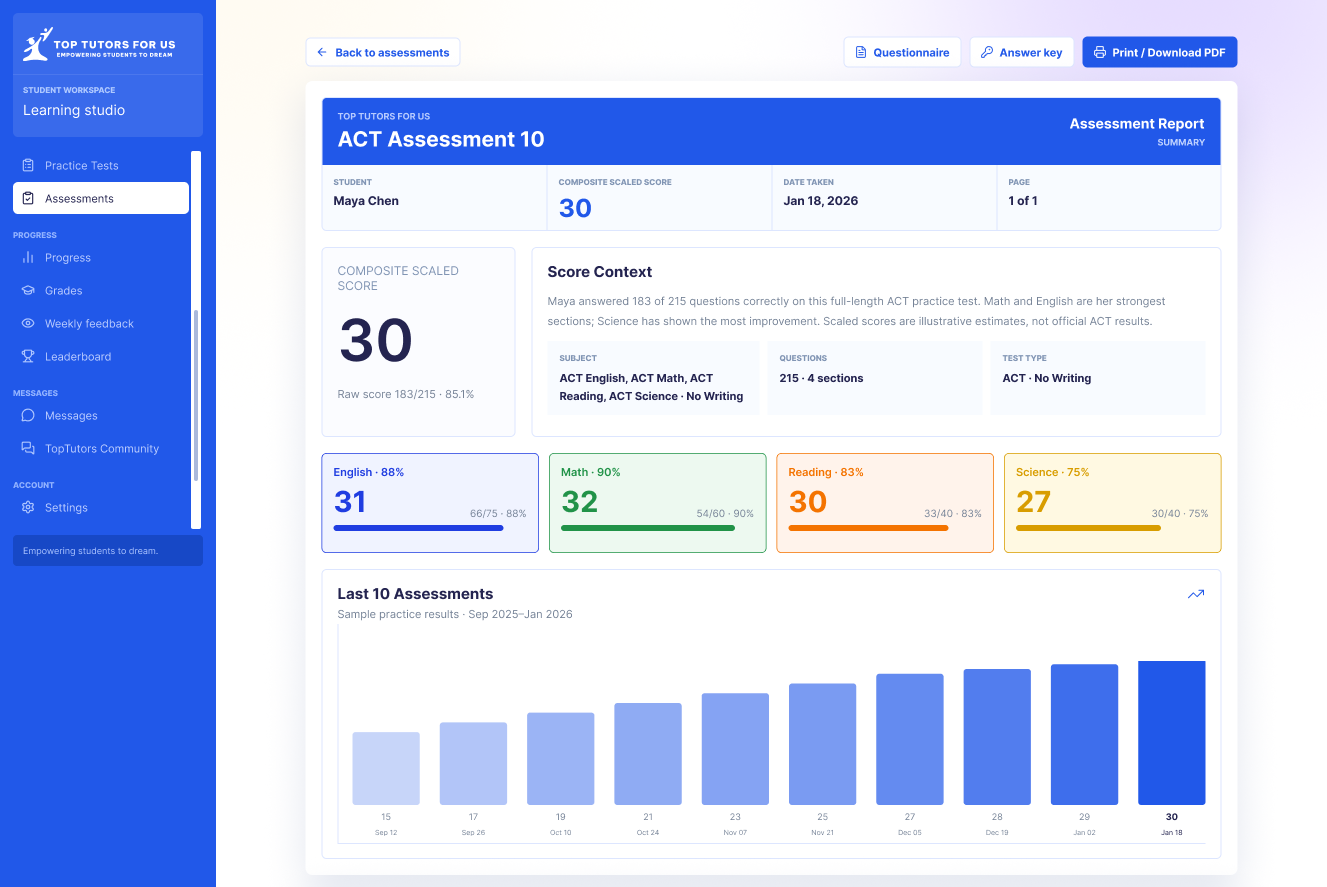Click the Oct 10 bar in the chart

561,759
